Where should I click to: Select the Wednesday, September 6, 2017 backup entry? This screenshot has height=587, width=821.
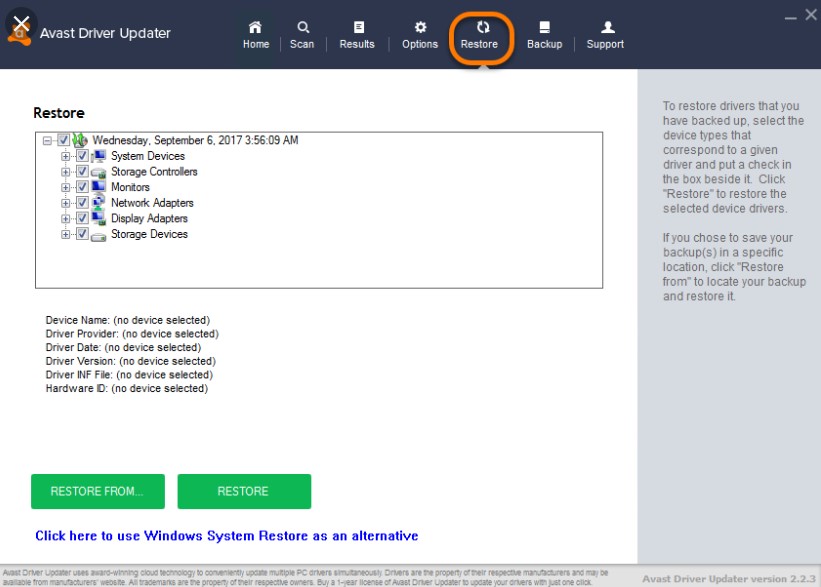pos(195,140)
